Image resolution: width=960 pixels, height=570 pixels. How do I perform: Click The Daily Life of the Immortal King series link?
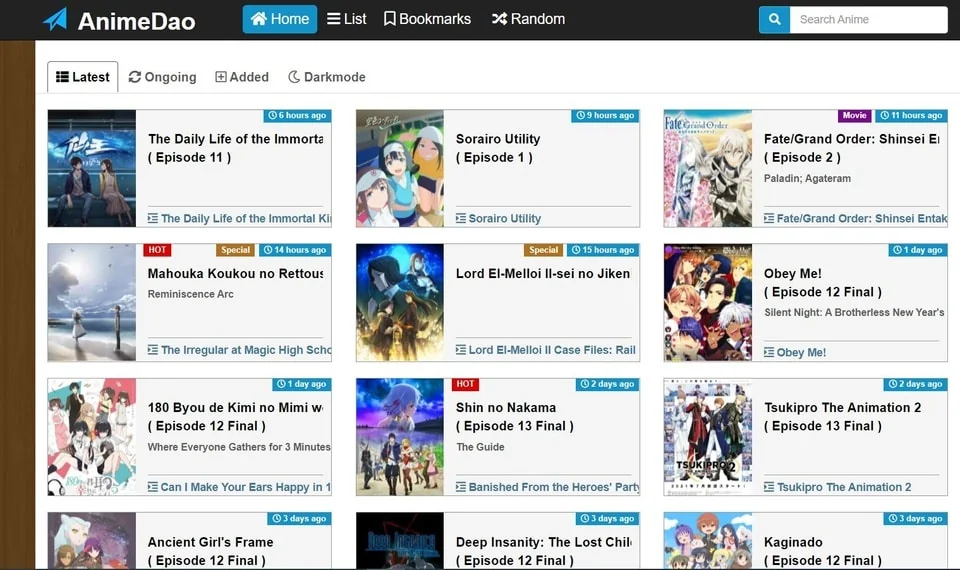click(239, 219)
